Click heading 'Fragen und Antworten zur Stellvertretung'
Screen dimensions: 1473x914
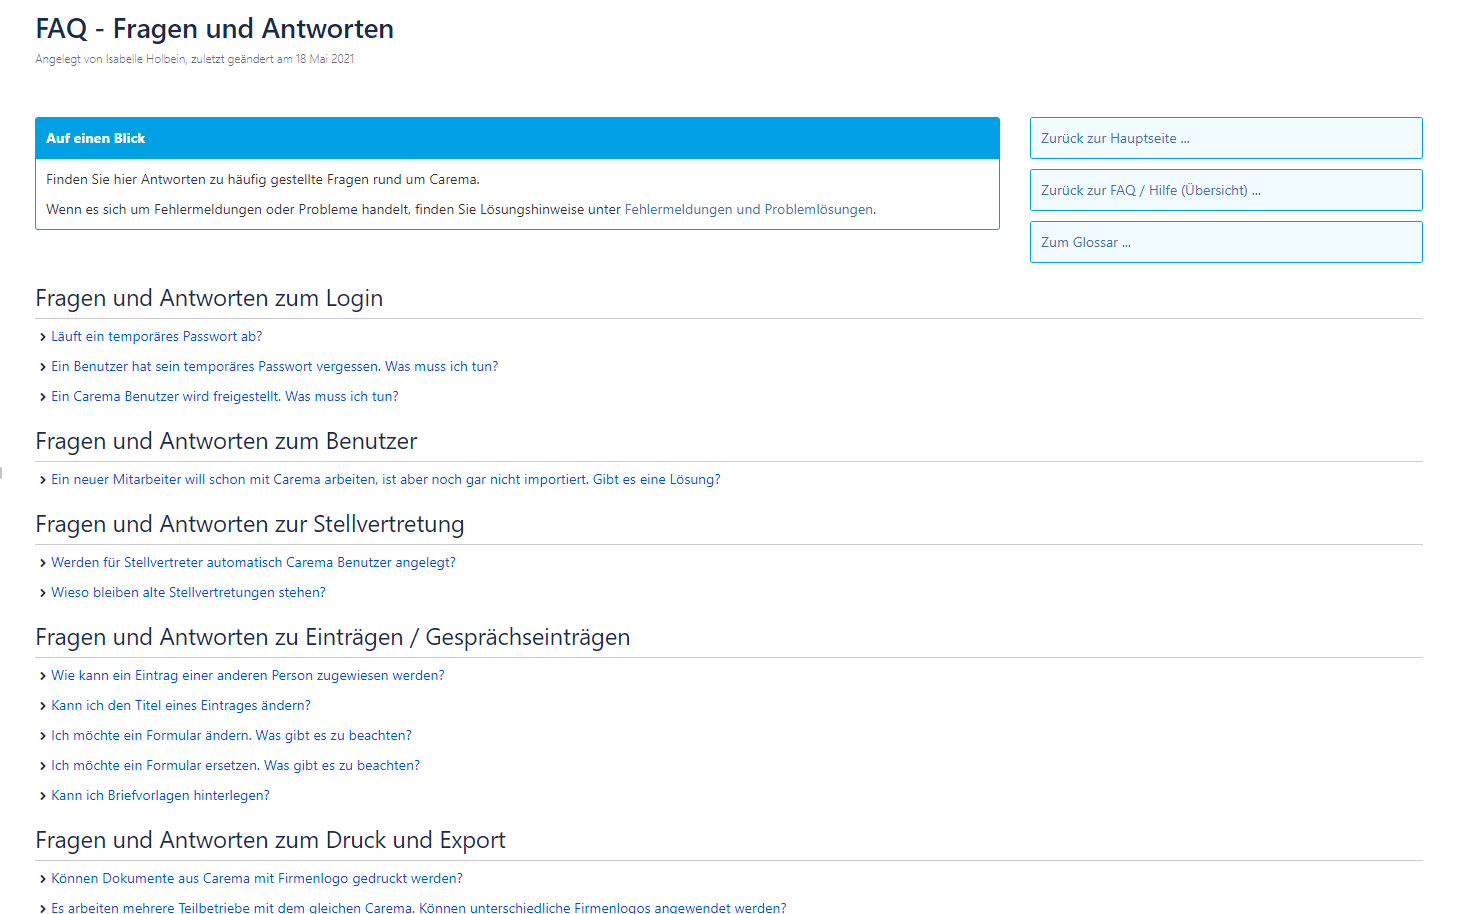[x=250, y=524]
